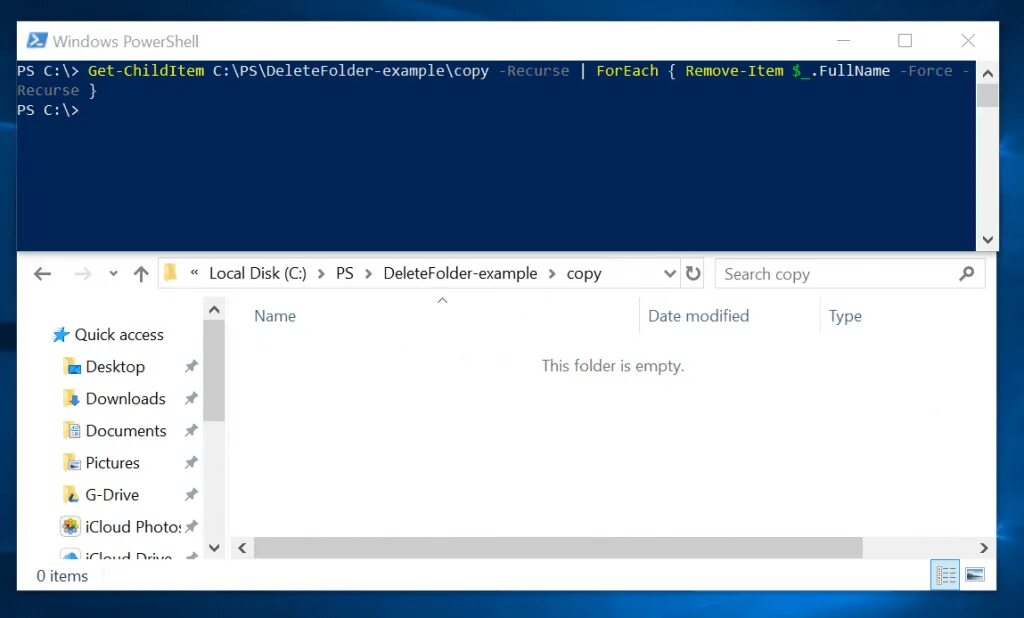
Task: Click the Windows PowerShell title bar icon
Action: 37,41
